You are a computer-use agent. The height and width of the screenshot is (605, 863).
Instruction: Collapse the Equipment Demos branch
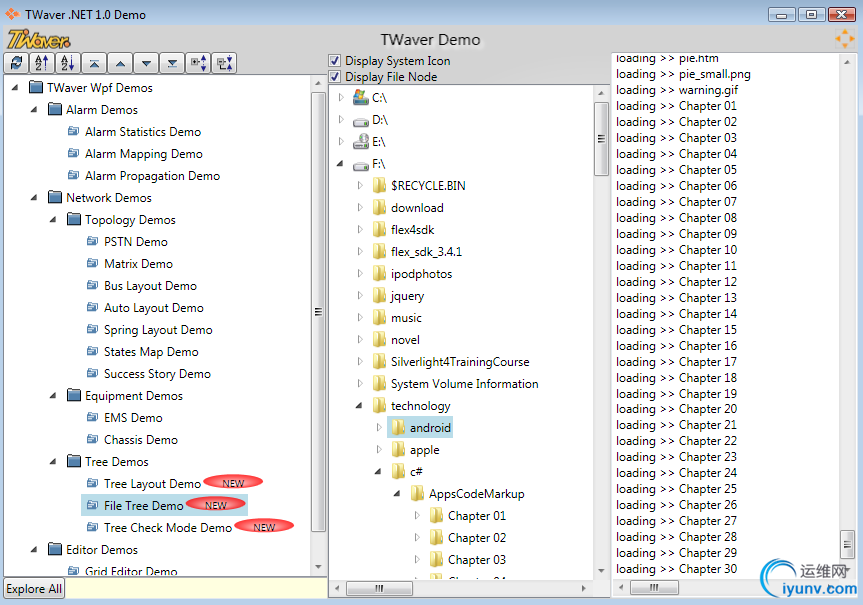[53, 396]
